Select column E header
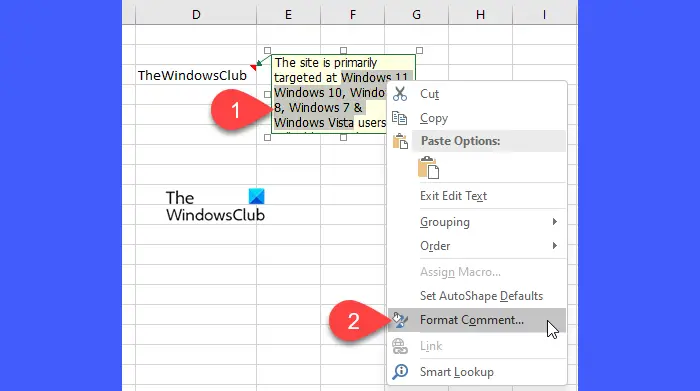 click(288, 14)
